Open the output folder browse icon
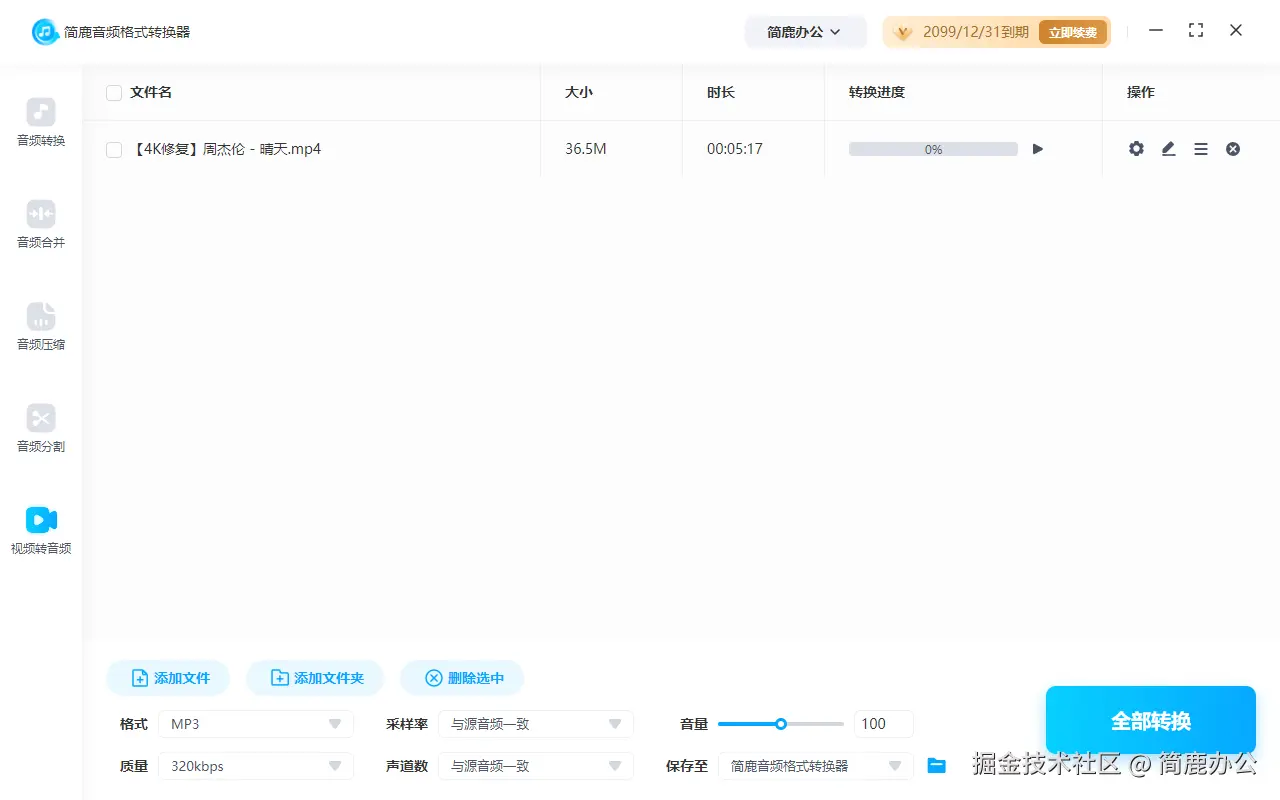The width and height of the screenshot is (1280, 800). click(x=936, y=765)
